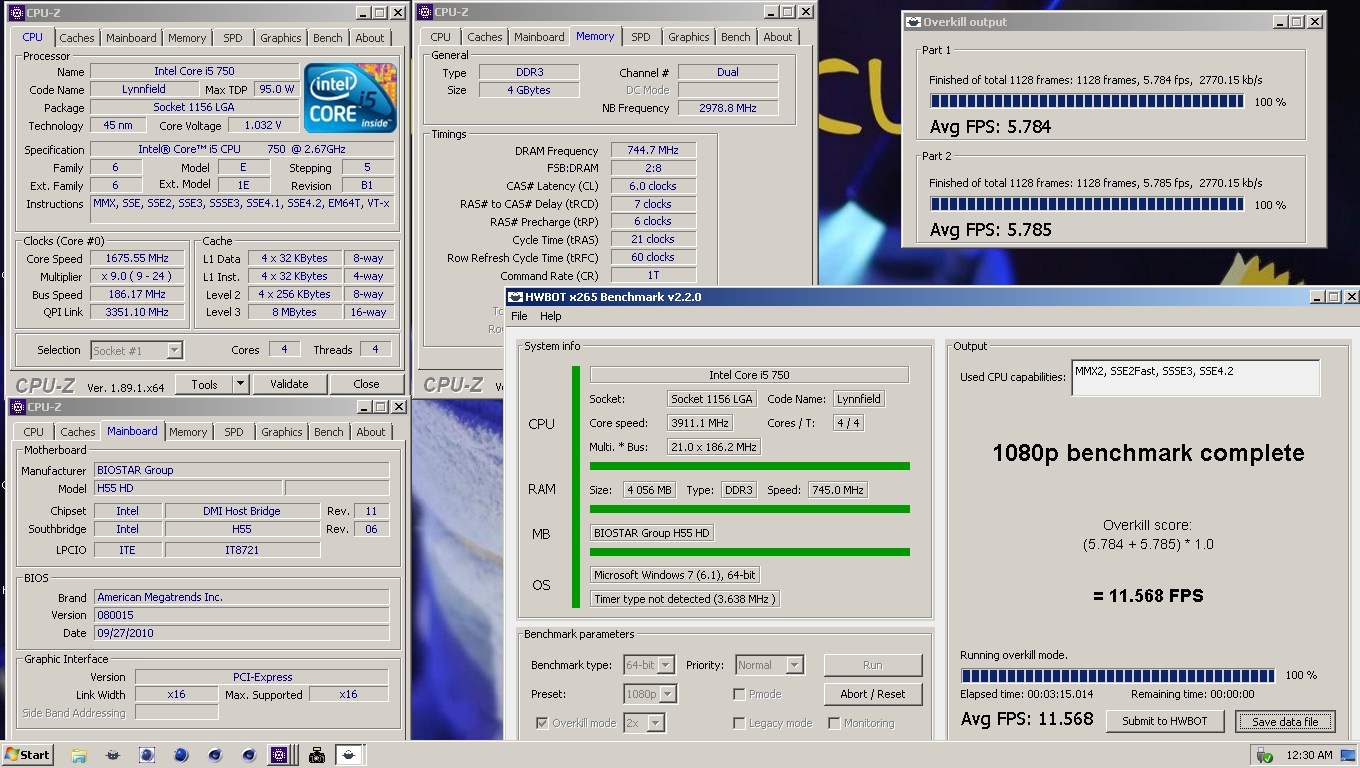Open the Start menu

click(28, 755)
